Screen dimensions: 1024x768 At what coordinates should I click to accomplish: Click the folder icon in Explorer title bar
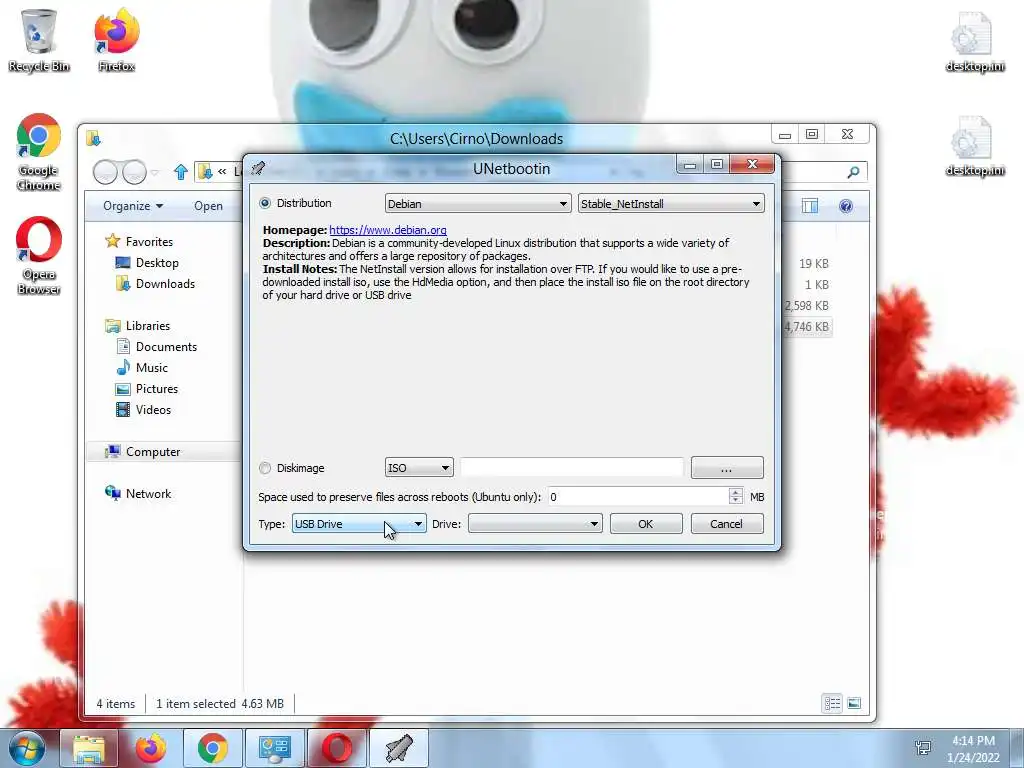click(93, 138)
